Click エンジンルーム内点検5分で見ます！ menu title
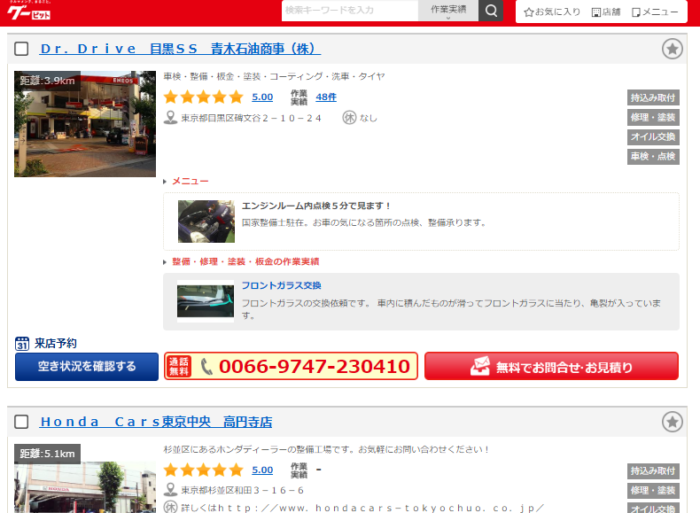Viewport: 700px width, 513px height. click(x=316, y=206)
